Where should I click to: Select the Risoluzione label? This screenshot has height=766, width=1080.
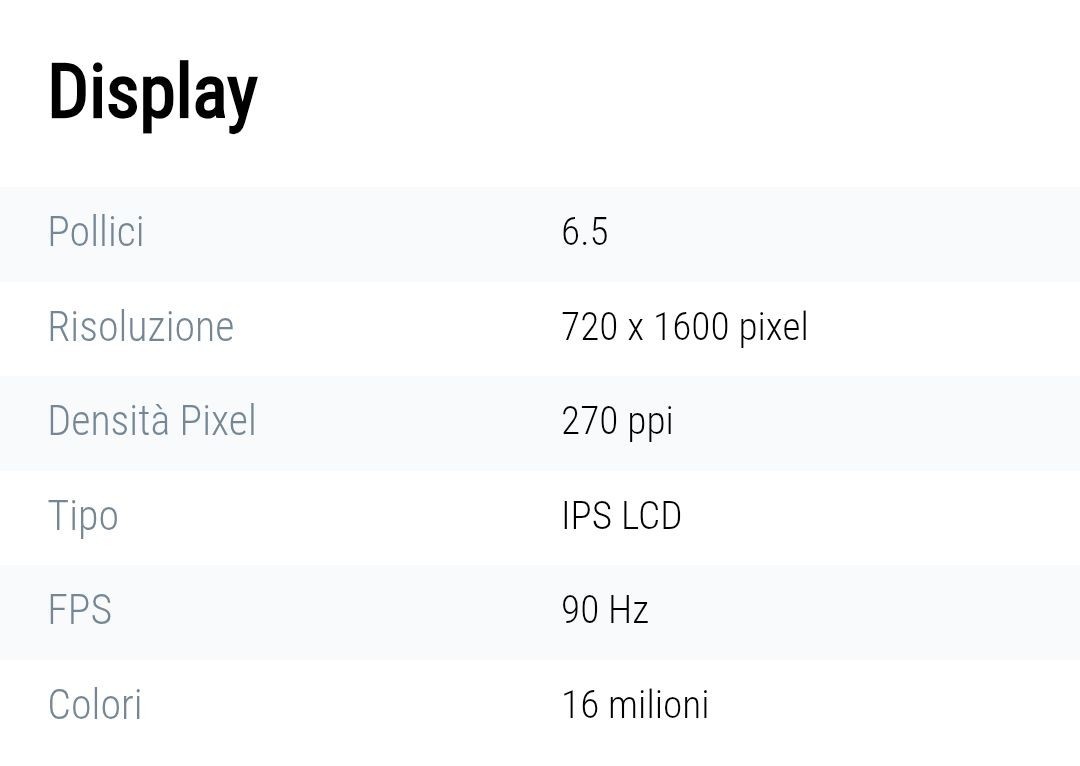click(x=141, y=327)
